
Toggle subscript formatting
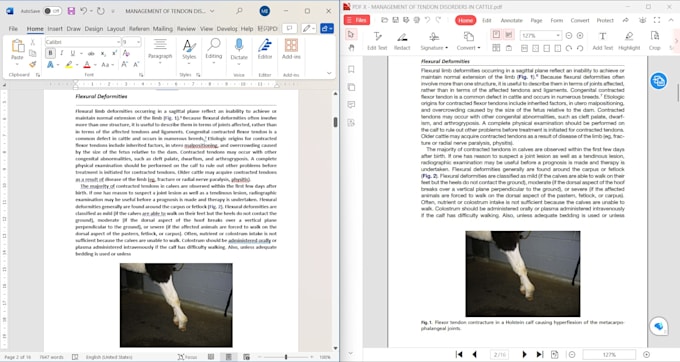click(x=103, y=53)
